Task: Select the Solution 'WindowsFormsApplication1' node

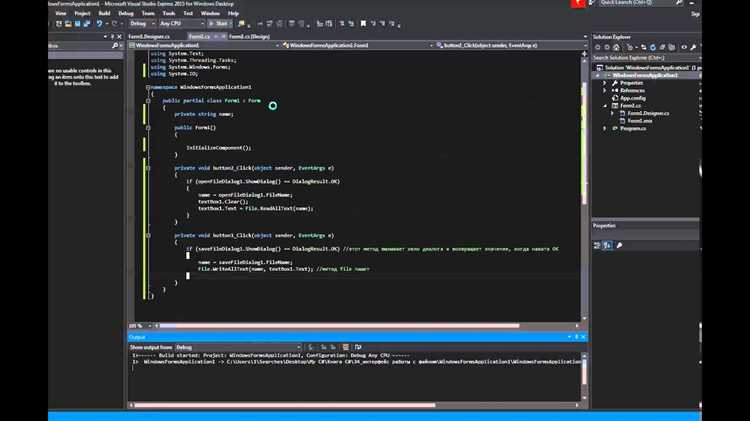Action: click(647, 68)
